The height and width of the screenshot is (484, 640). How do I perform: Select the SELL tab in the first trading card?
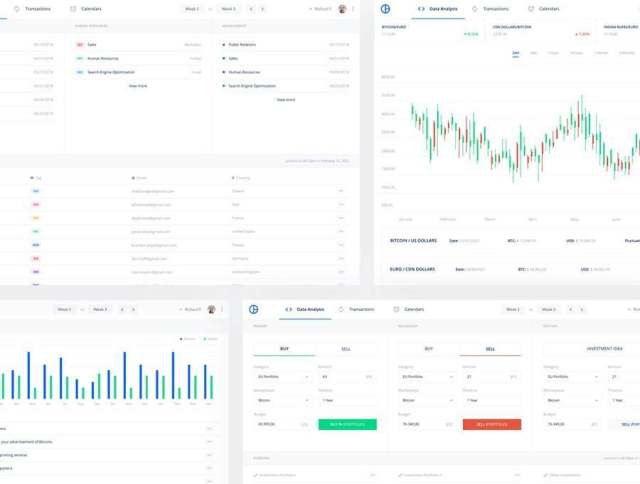pos(346,349)
